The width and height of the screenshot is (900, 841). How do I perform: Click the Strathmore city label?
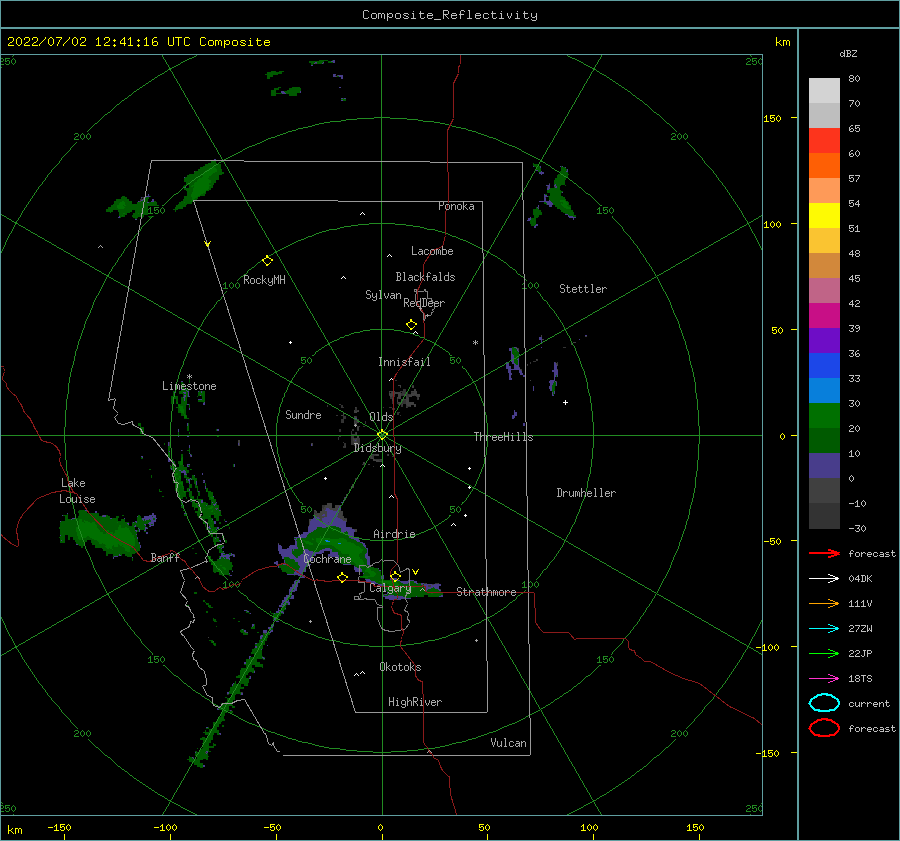click(486, 592)
